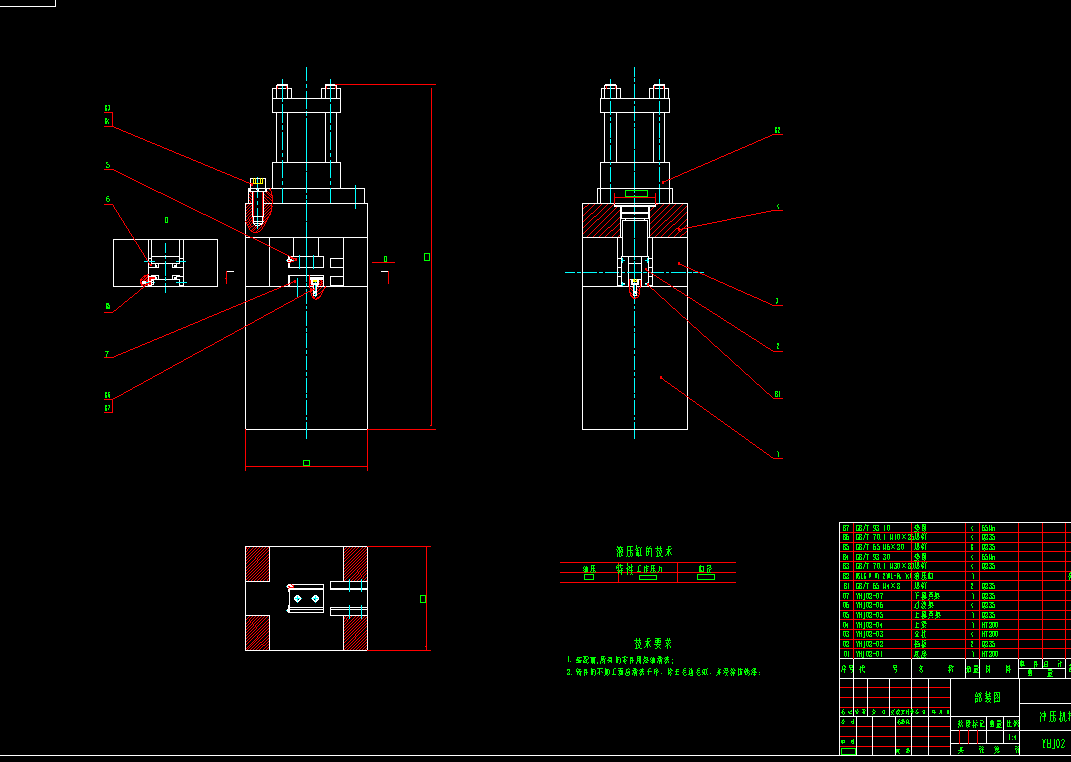Viewport: 1071px width, 762px height.
Task: Select HT200 material in YHJ02-01 row
Action: [989, 654]
